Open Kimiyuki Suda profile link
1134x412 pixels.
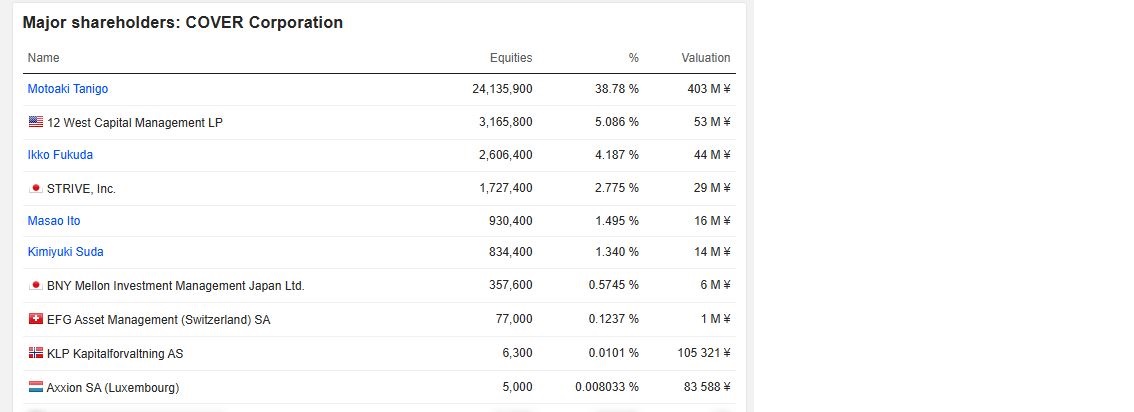click(66, 252)
